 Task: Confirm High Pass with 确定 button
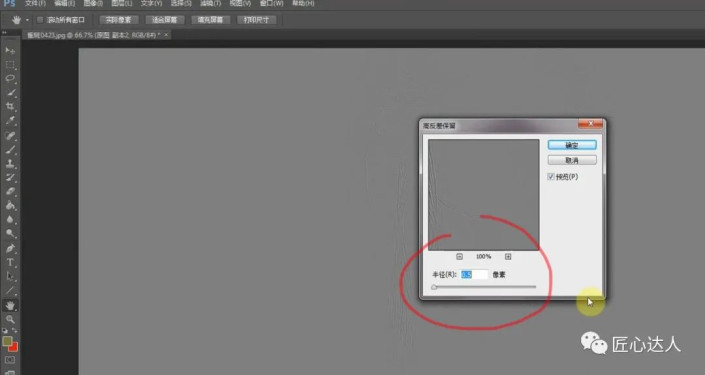coord(572,145)
